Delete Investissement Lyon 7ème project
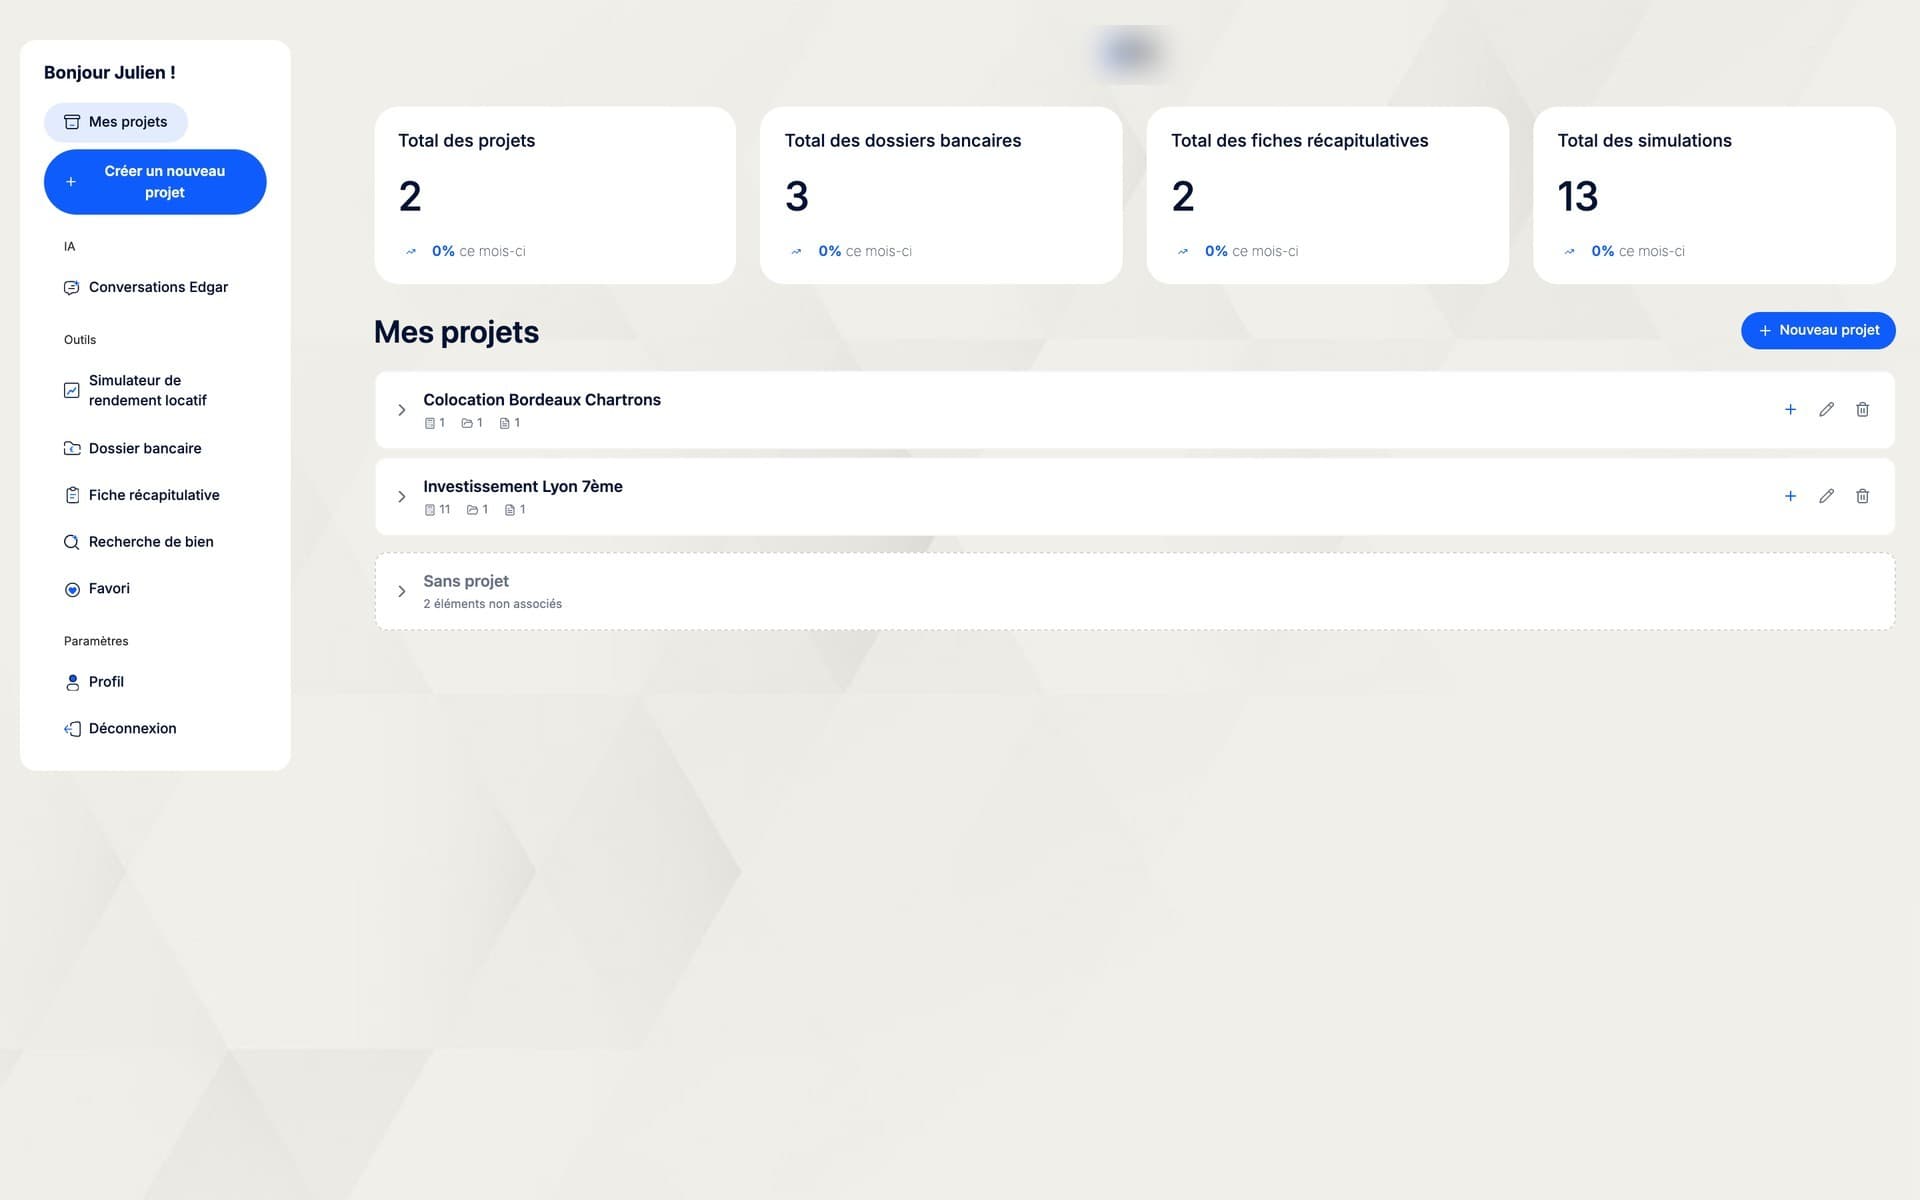The width and height of the screenshot is (1920, 1200). pyautogui.click(x=1863, y=496)
